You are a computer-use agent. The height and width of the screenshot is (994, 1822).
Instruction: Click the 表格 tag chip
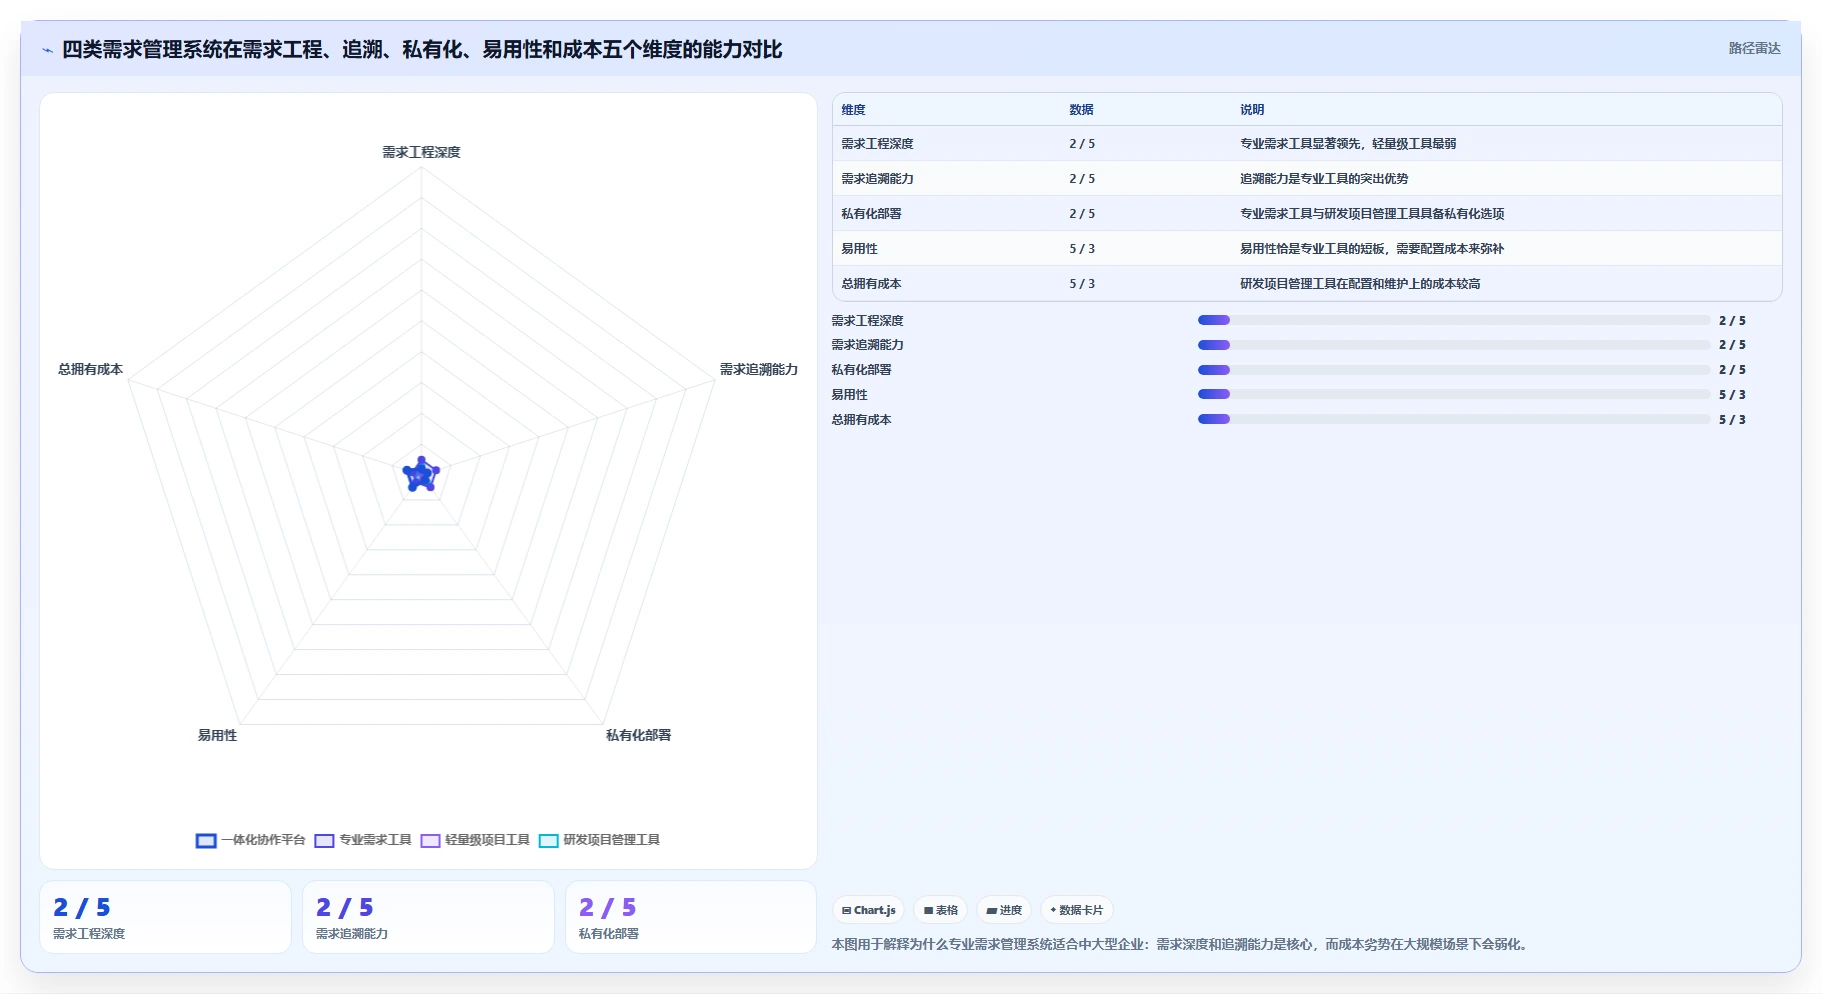point(940,910)
